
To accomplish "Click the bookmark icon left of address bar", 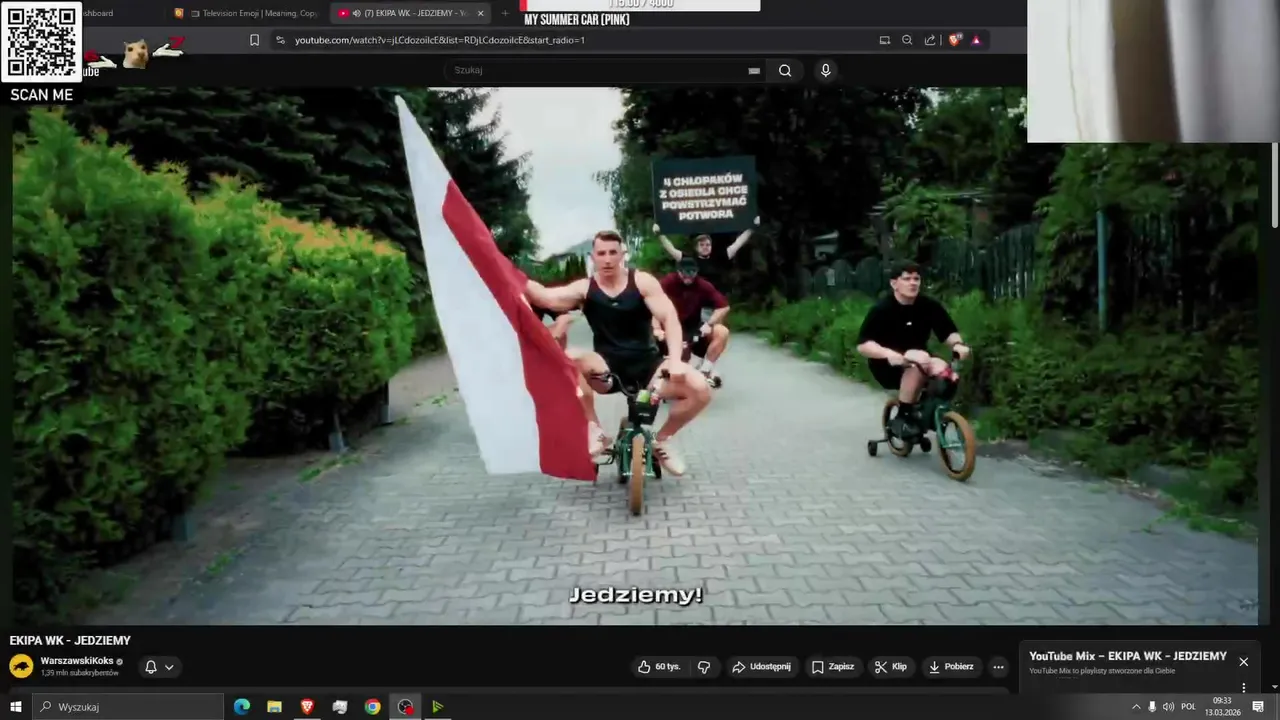I will tap(254, 40).
